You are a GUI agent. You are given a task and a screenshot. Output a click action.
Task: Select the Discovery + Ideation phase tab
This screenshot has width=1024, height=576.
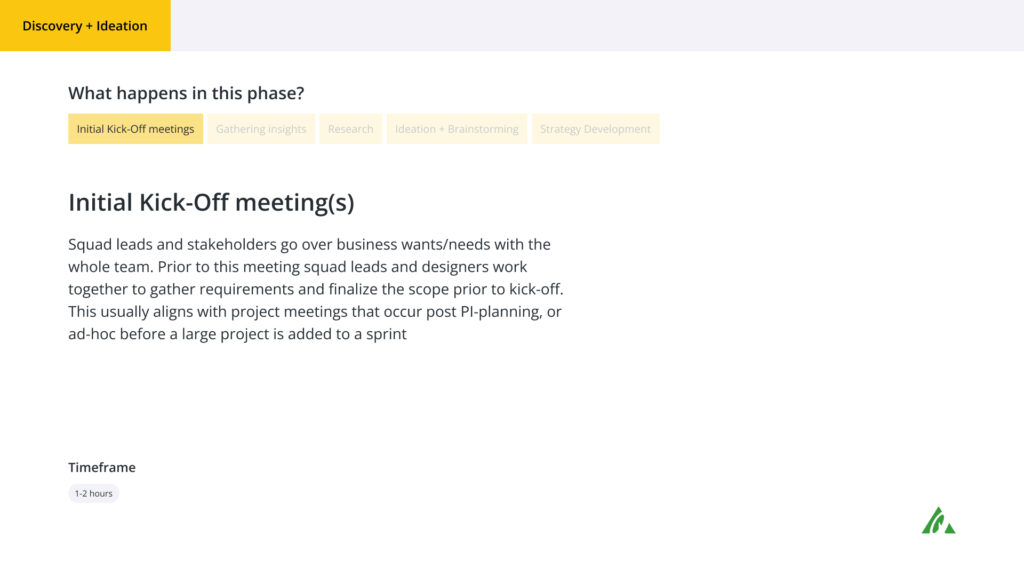click(85, 25)
